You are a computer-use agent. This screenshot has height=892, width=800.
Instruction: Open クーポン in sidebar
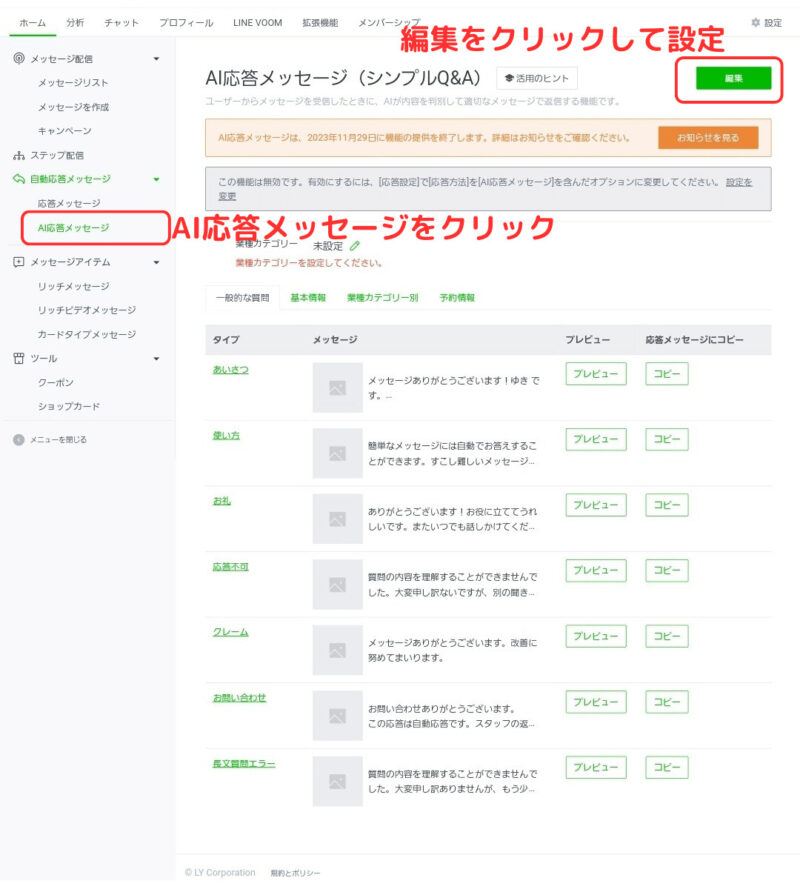click(x=56, y=383)
